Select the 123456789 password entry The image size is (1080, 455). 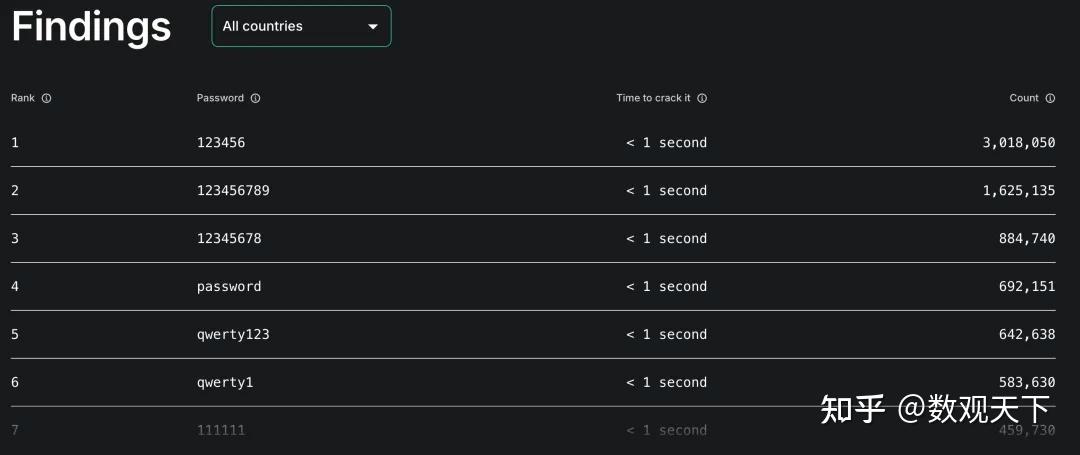[x=233, y=191]
